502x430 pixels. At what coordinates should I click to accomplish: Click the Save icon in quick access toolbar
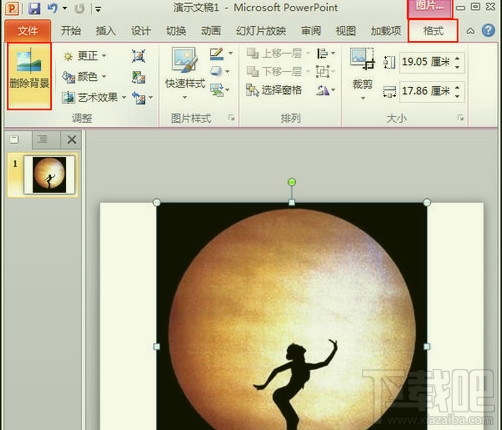(x=34, y=8)
